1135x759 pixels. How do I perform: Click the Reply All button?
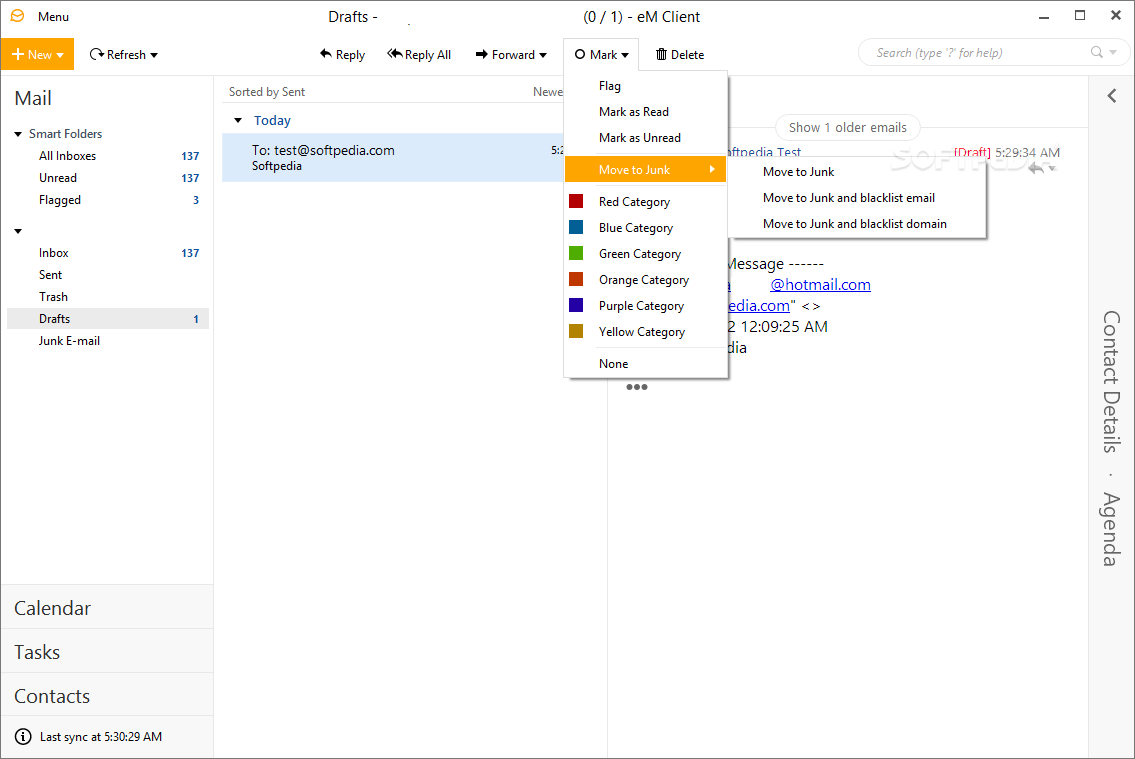(419, 54)
